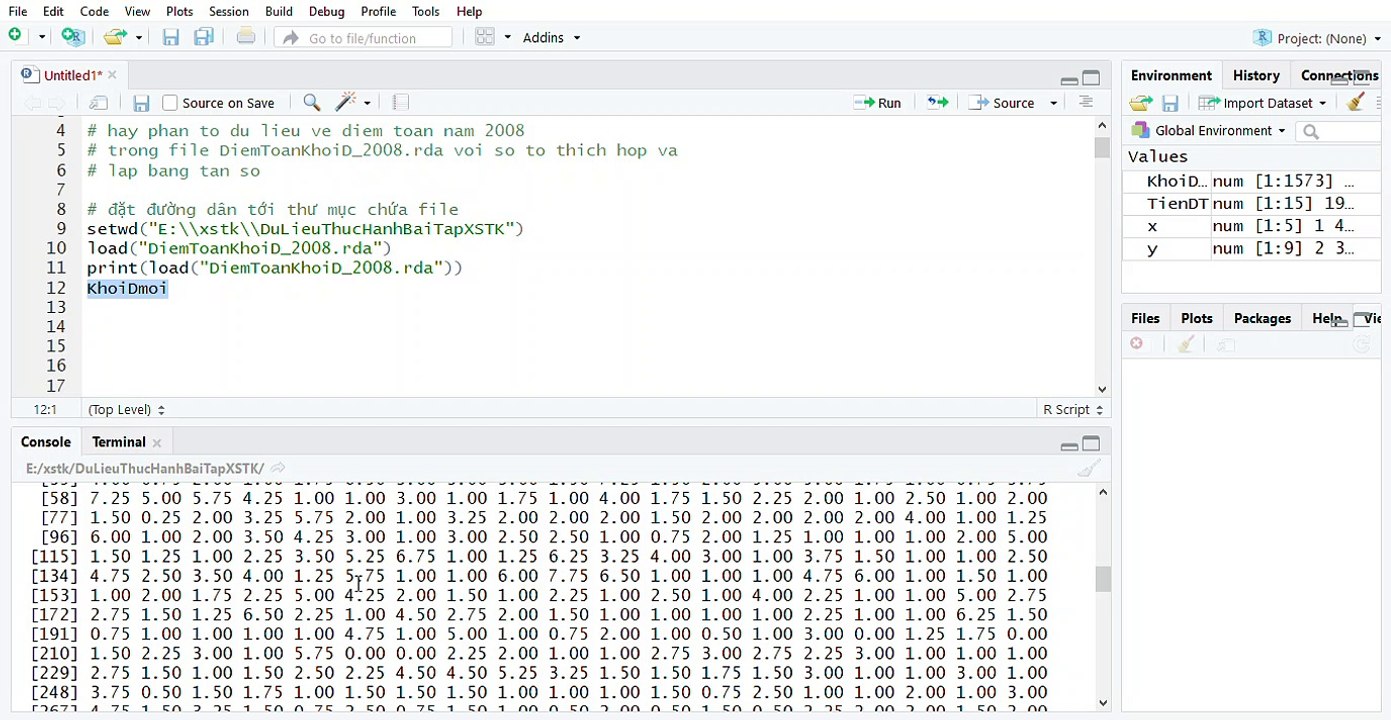Screen dimensions: 1391x720
Task: Re-run the previous code region
Action: pyautogui.click(x=938, y=103)
